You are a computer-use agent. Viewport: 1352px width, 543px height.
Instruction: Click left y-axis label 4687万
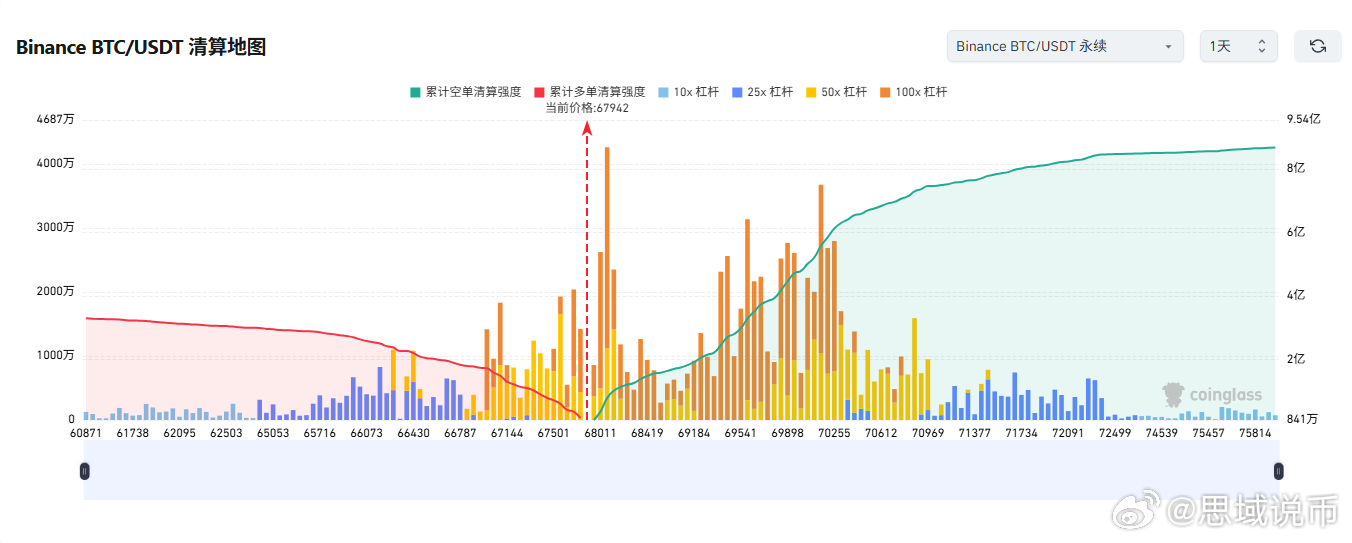[x=55, y=119]
